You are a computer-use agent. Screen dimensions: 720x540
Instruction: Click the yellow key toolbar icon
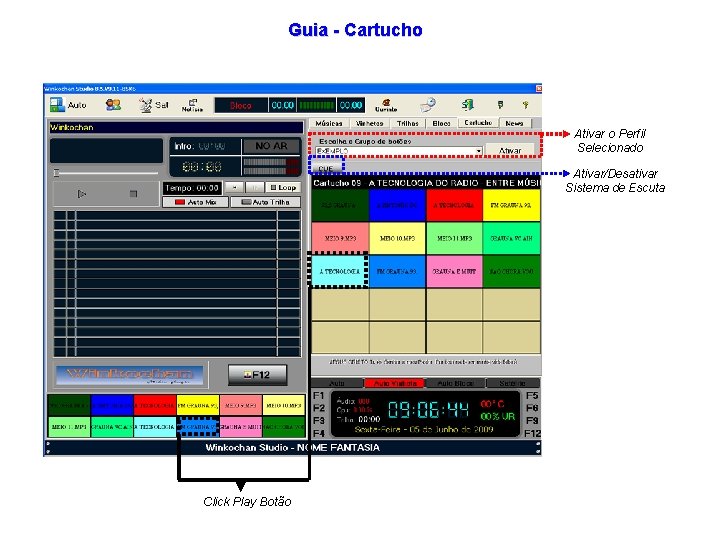(525, 105)
